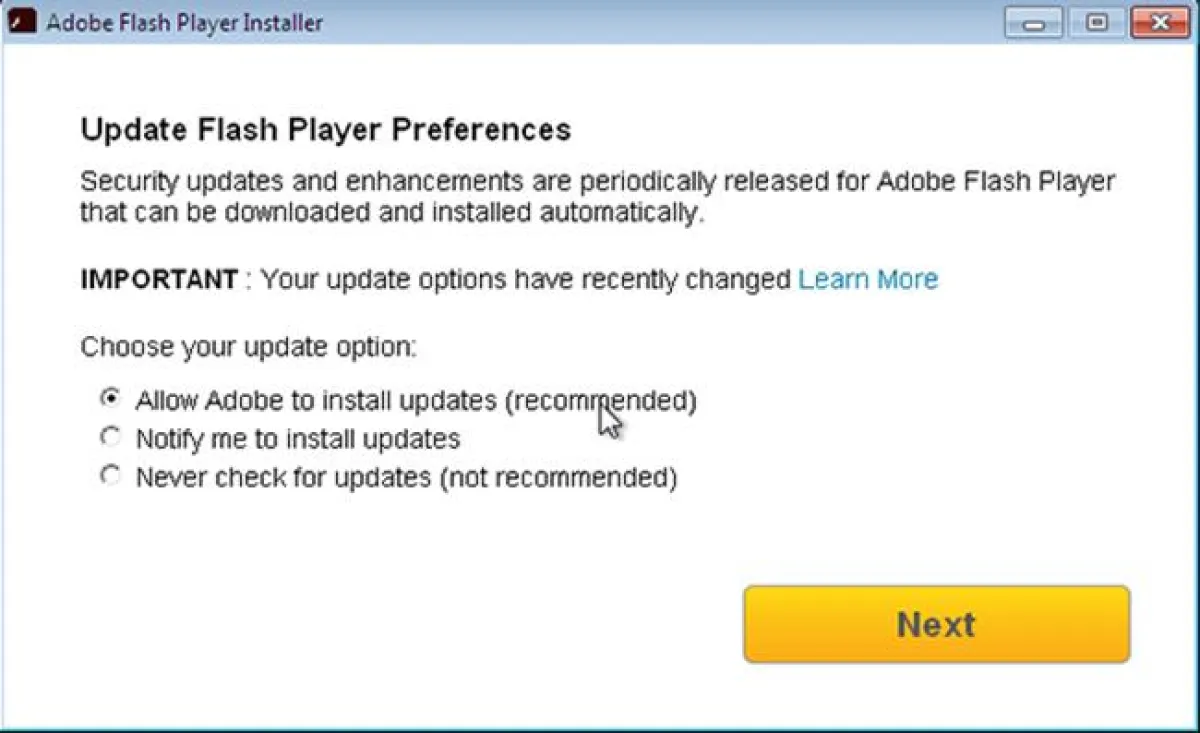Enable the Never check for updates radio button
Viewport: 1200px width, 733px height.
[x=109, y=476]
